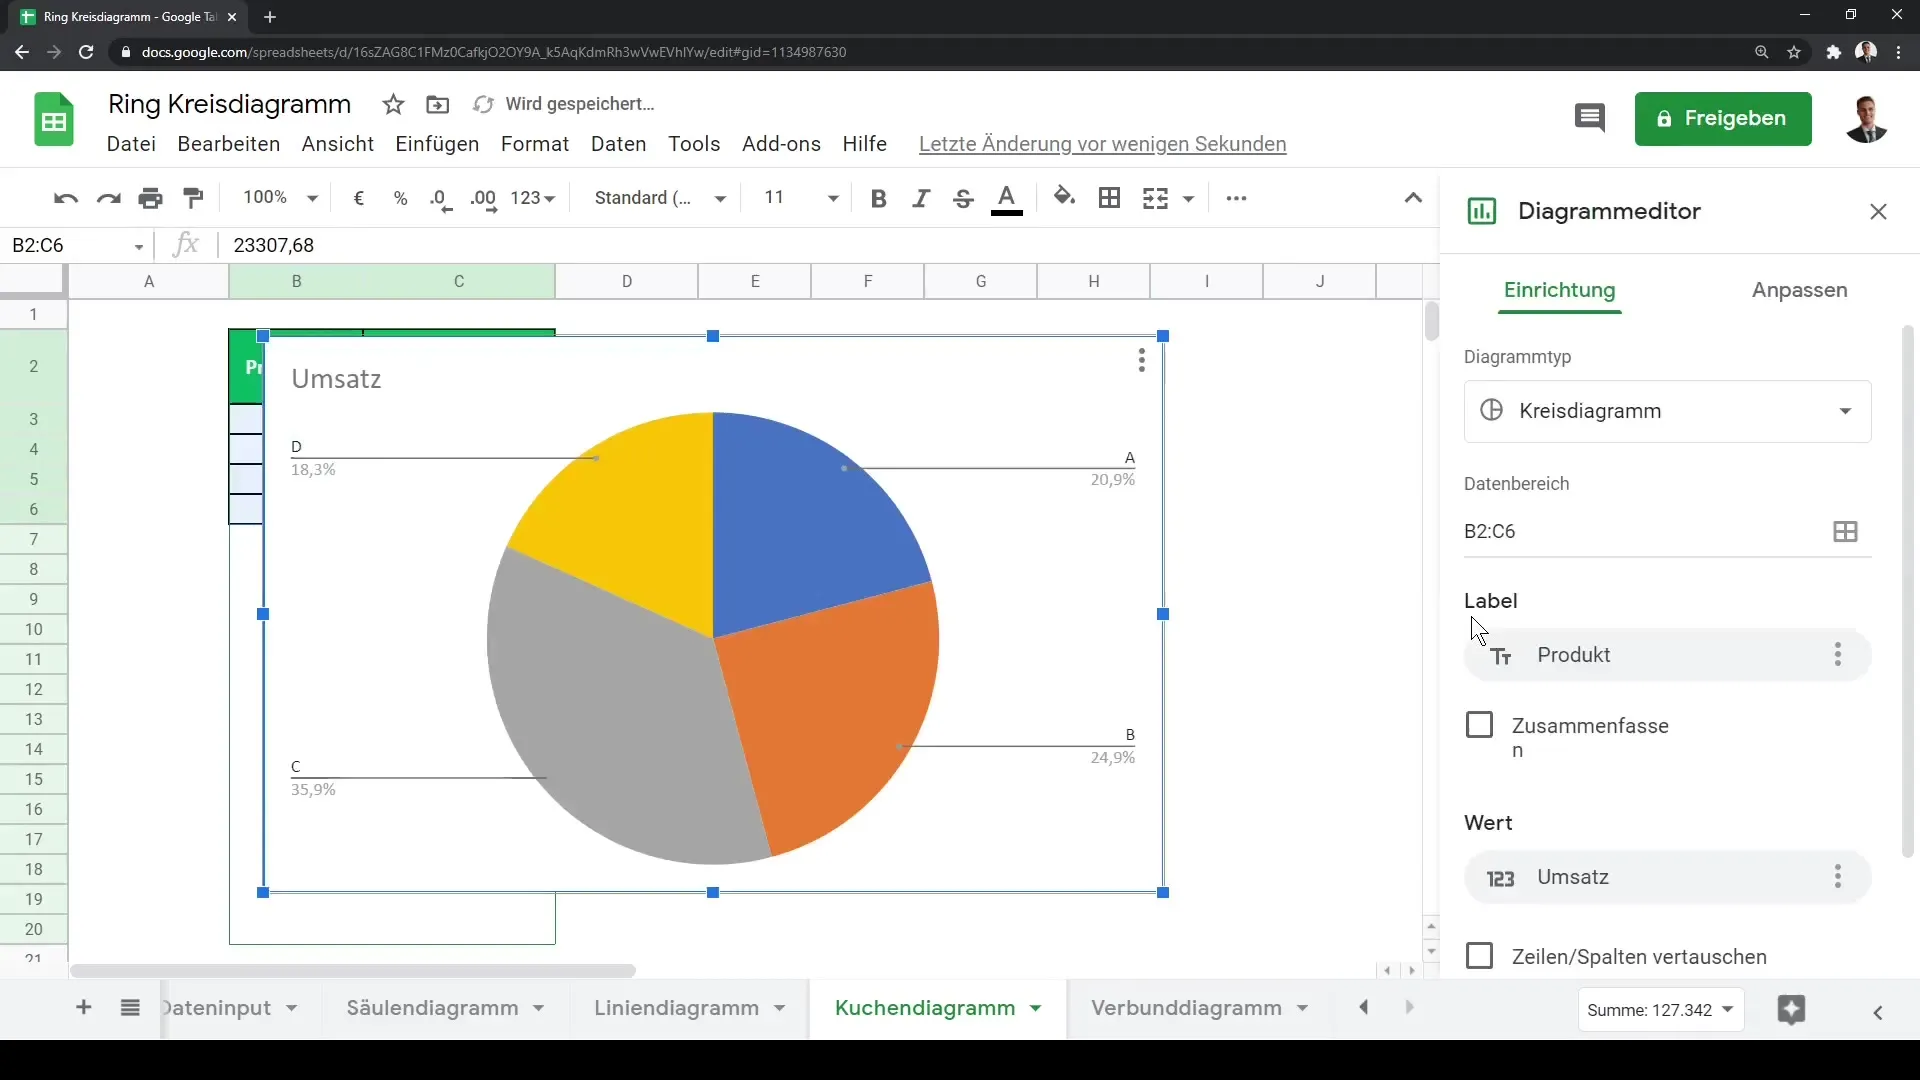Switch to the Liniendiagramm sheet tab
Viewport: 1920px width, 1080px height.
676,1008
